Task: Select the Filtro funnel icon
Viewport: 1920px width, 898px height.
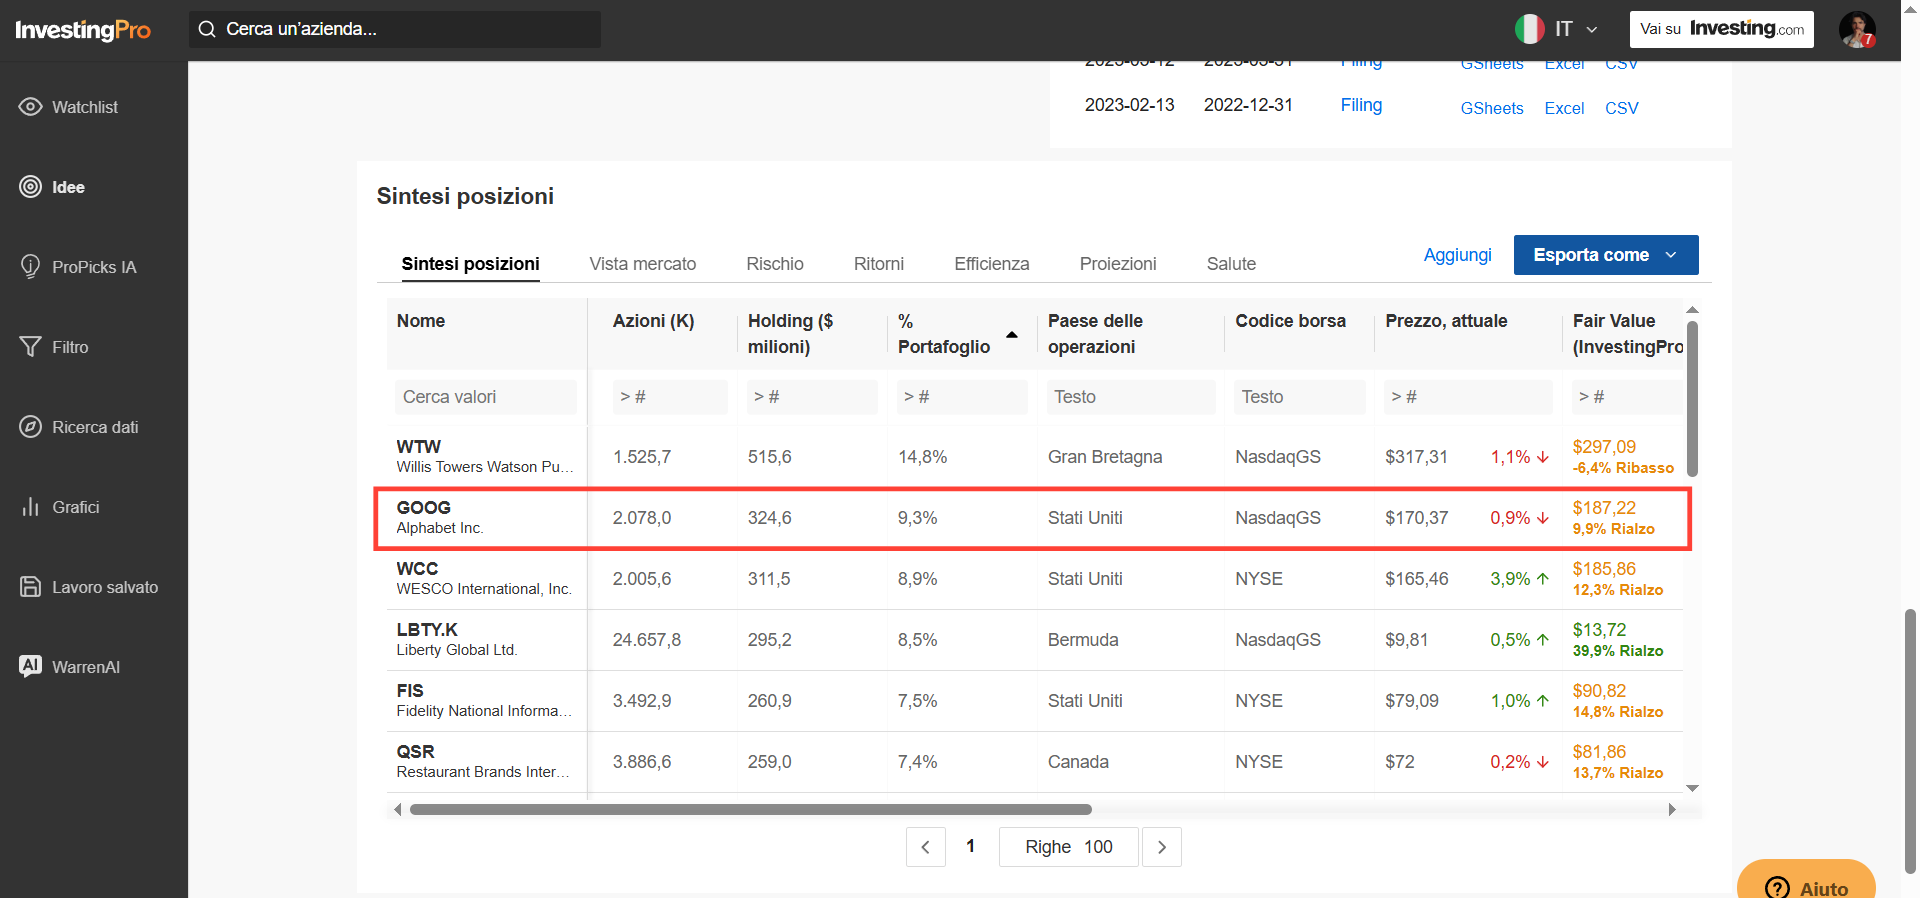Action: click(31, 347)
